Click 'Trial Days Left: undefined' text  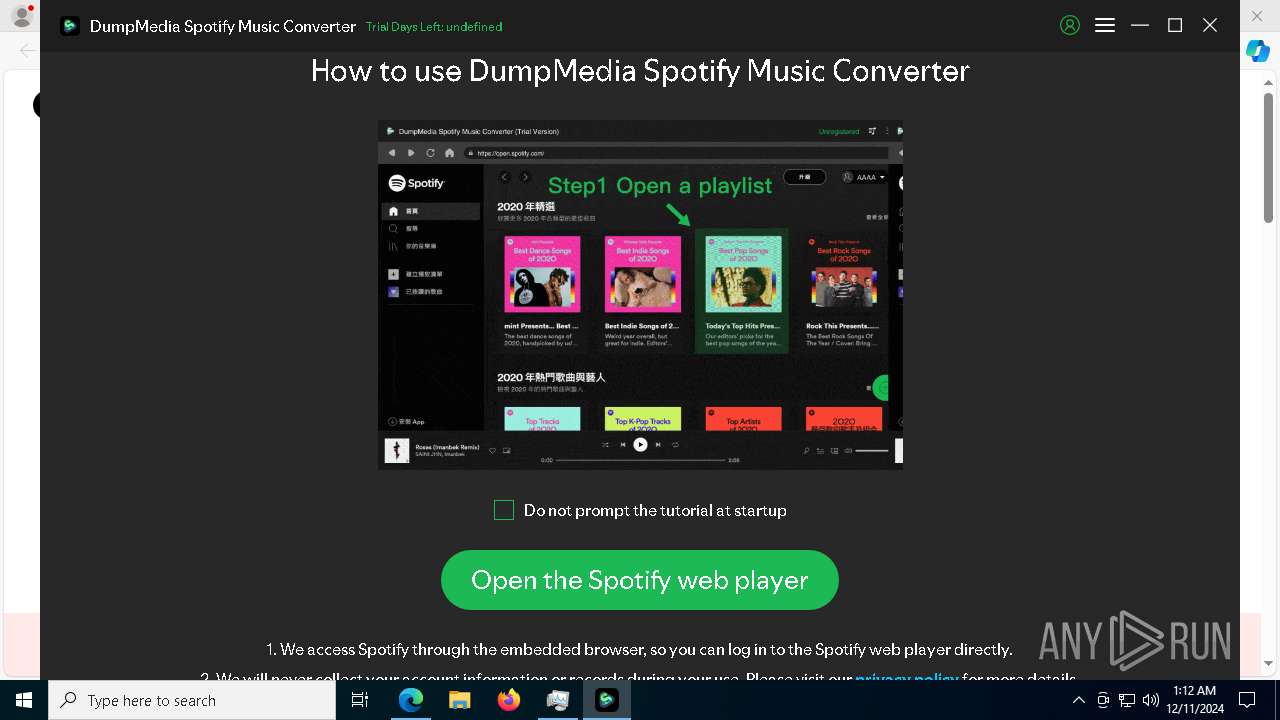point(434,27)
